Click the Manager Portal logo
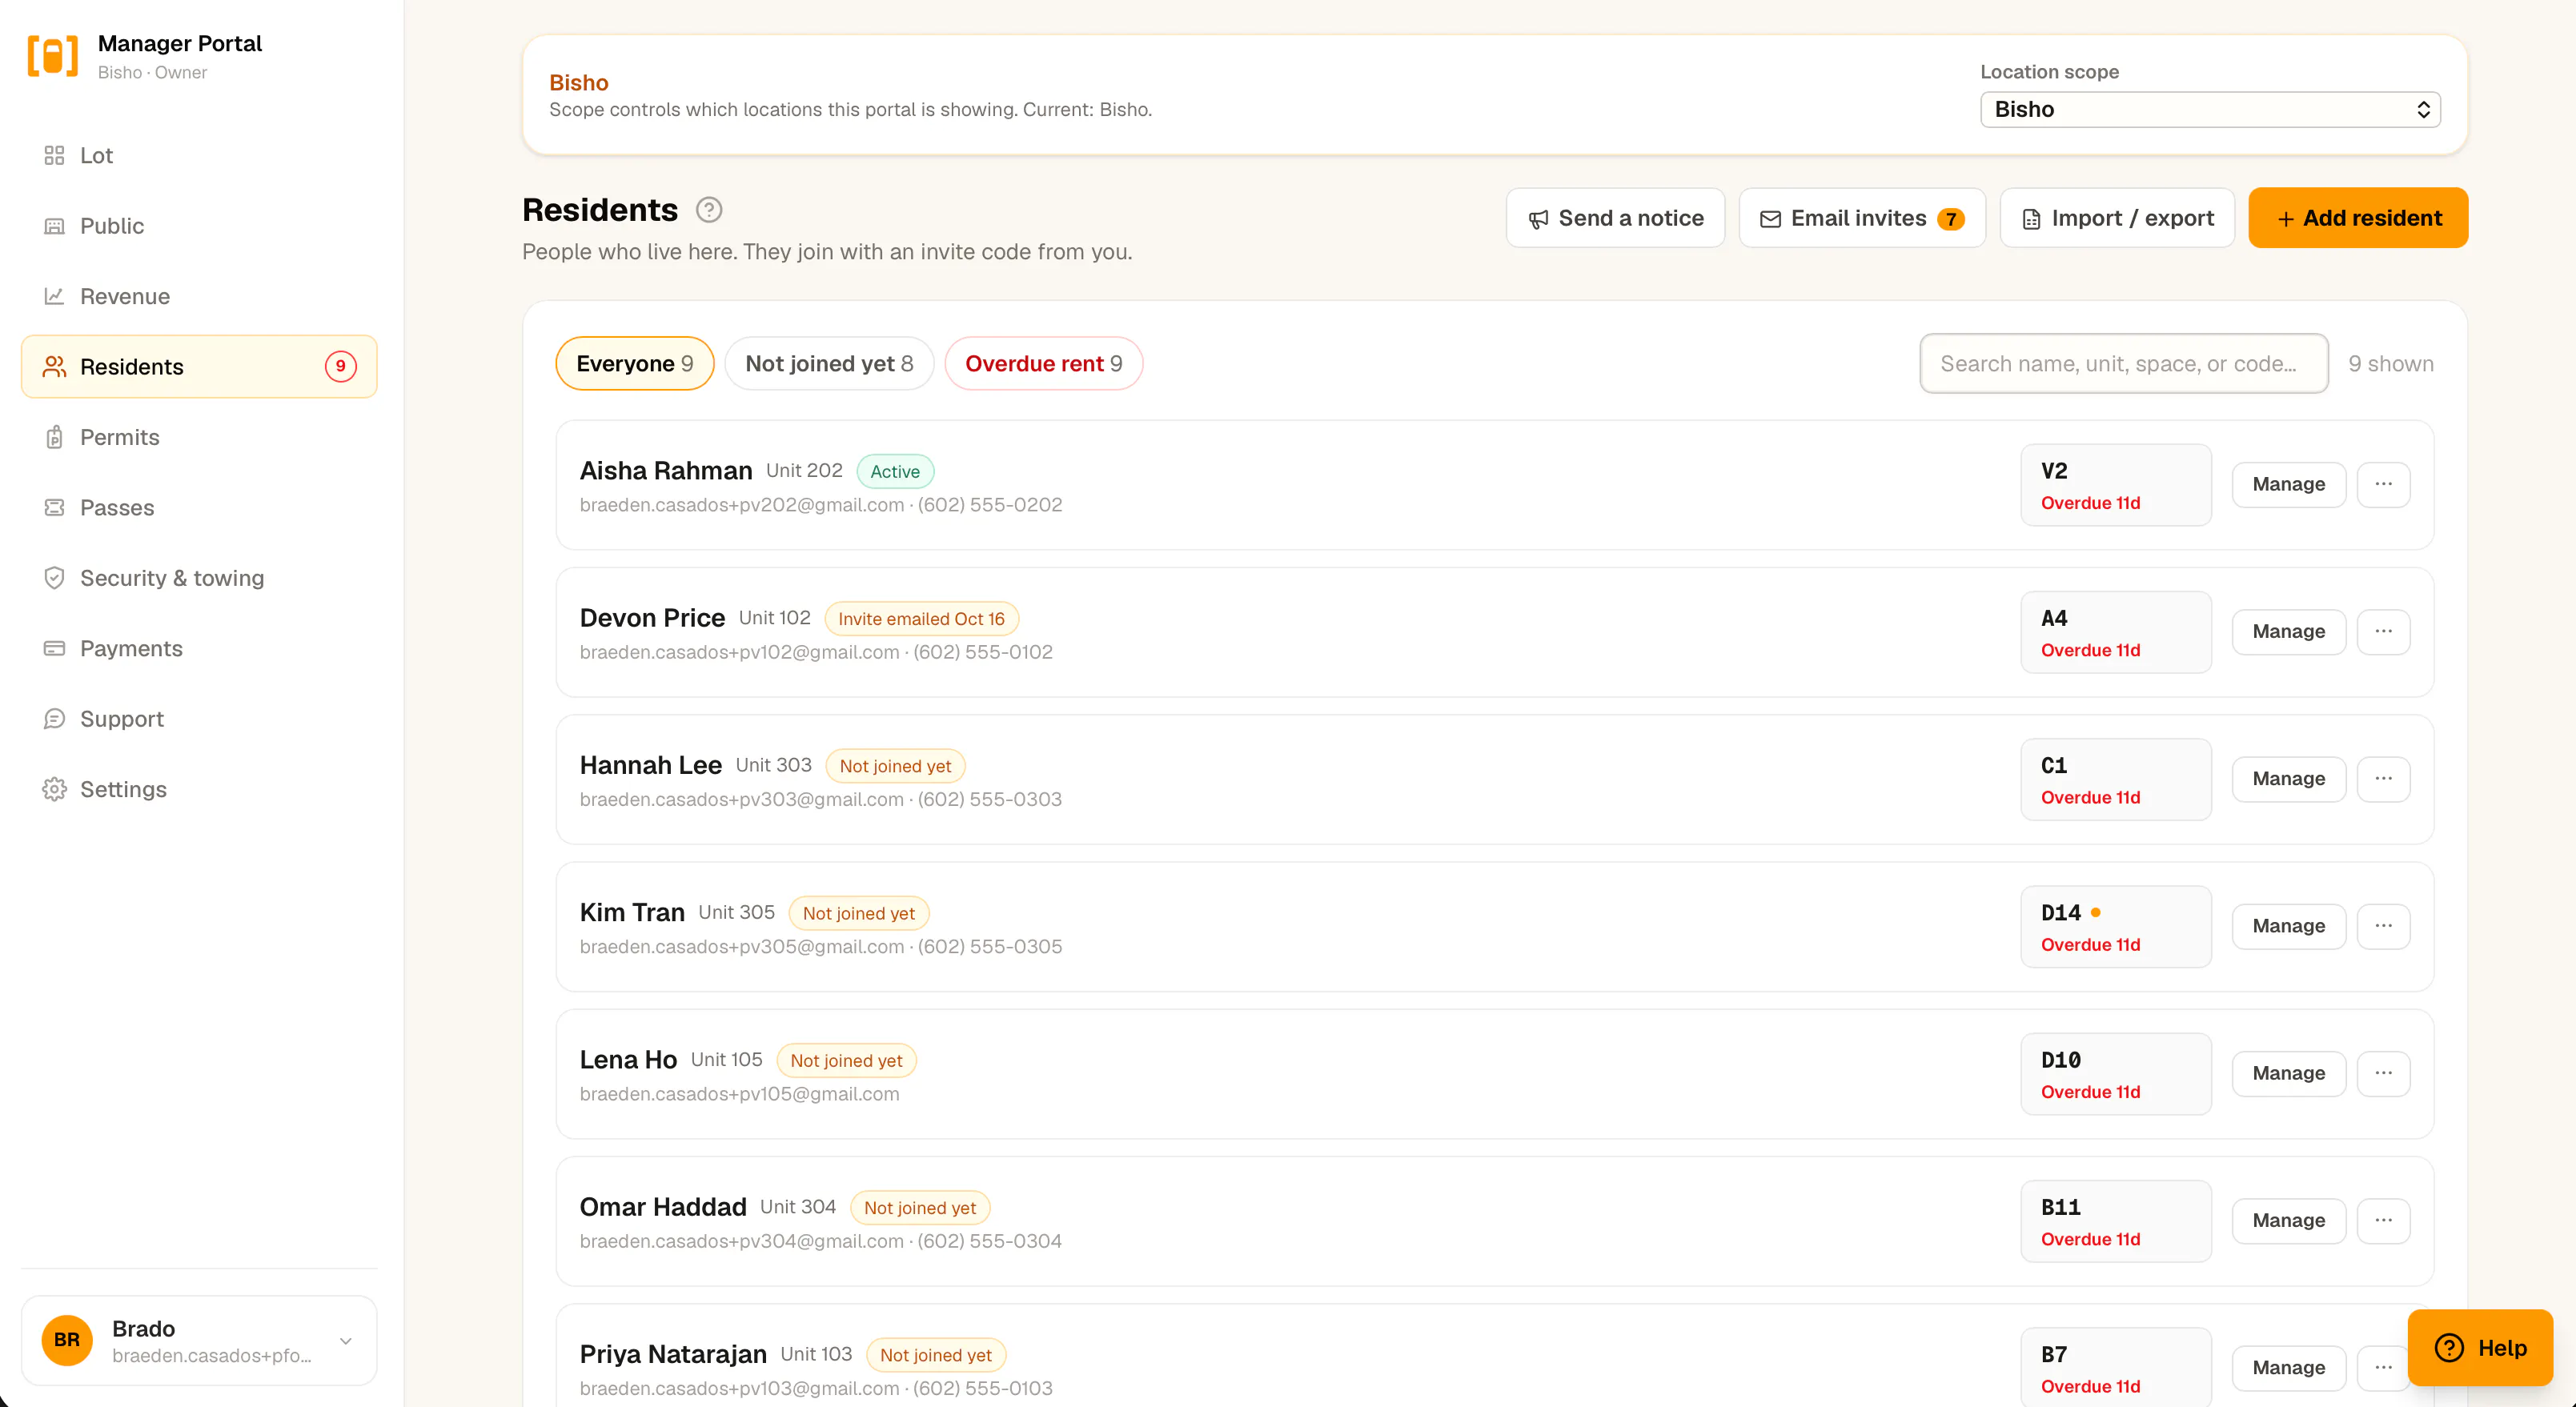 coord(52,56)
